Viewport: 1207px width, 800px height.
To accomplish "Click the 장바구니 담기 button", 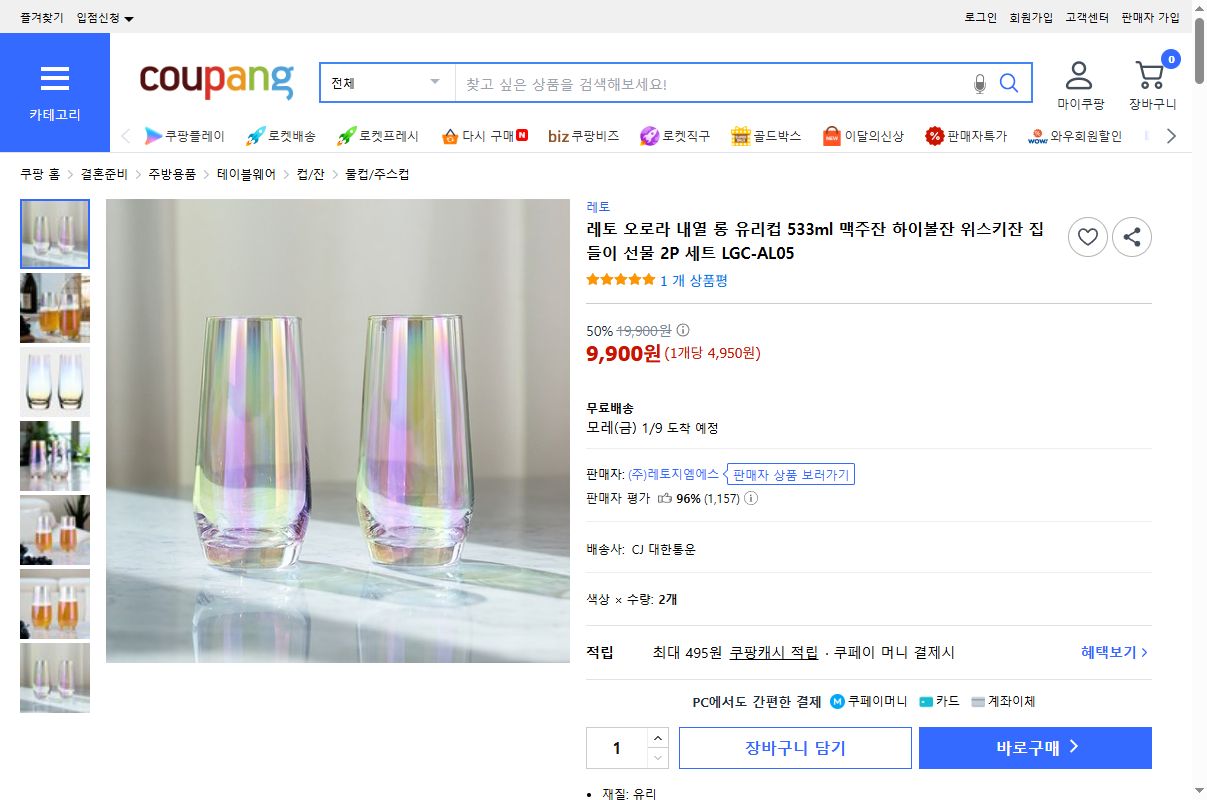I will [795, 747].
